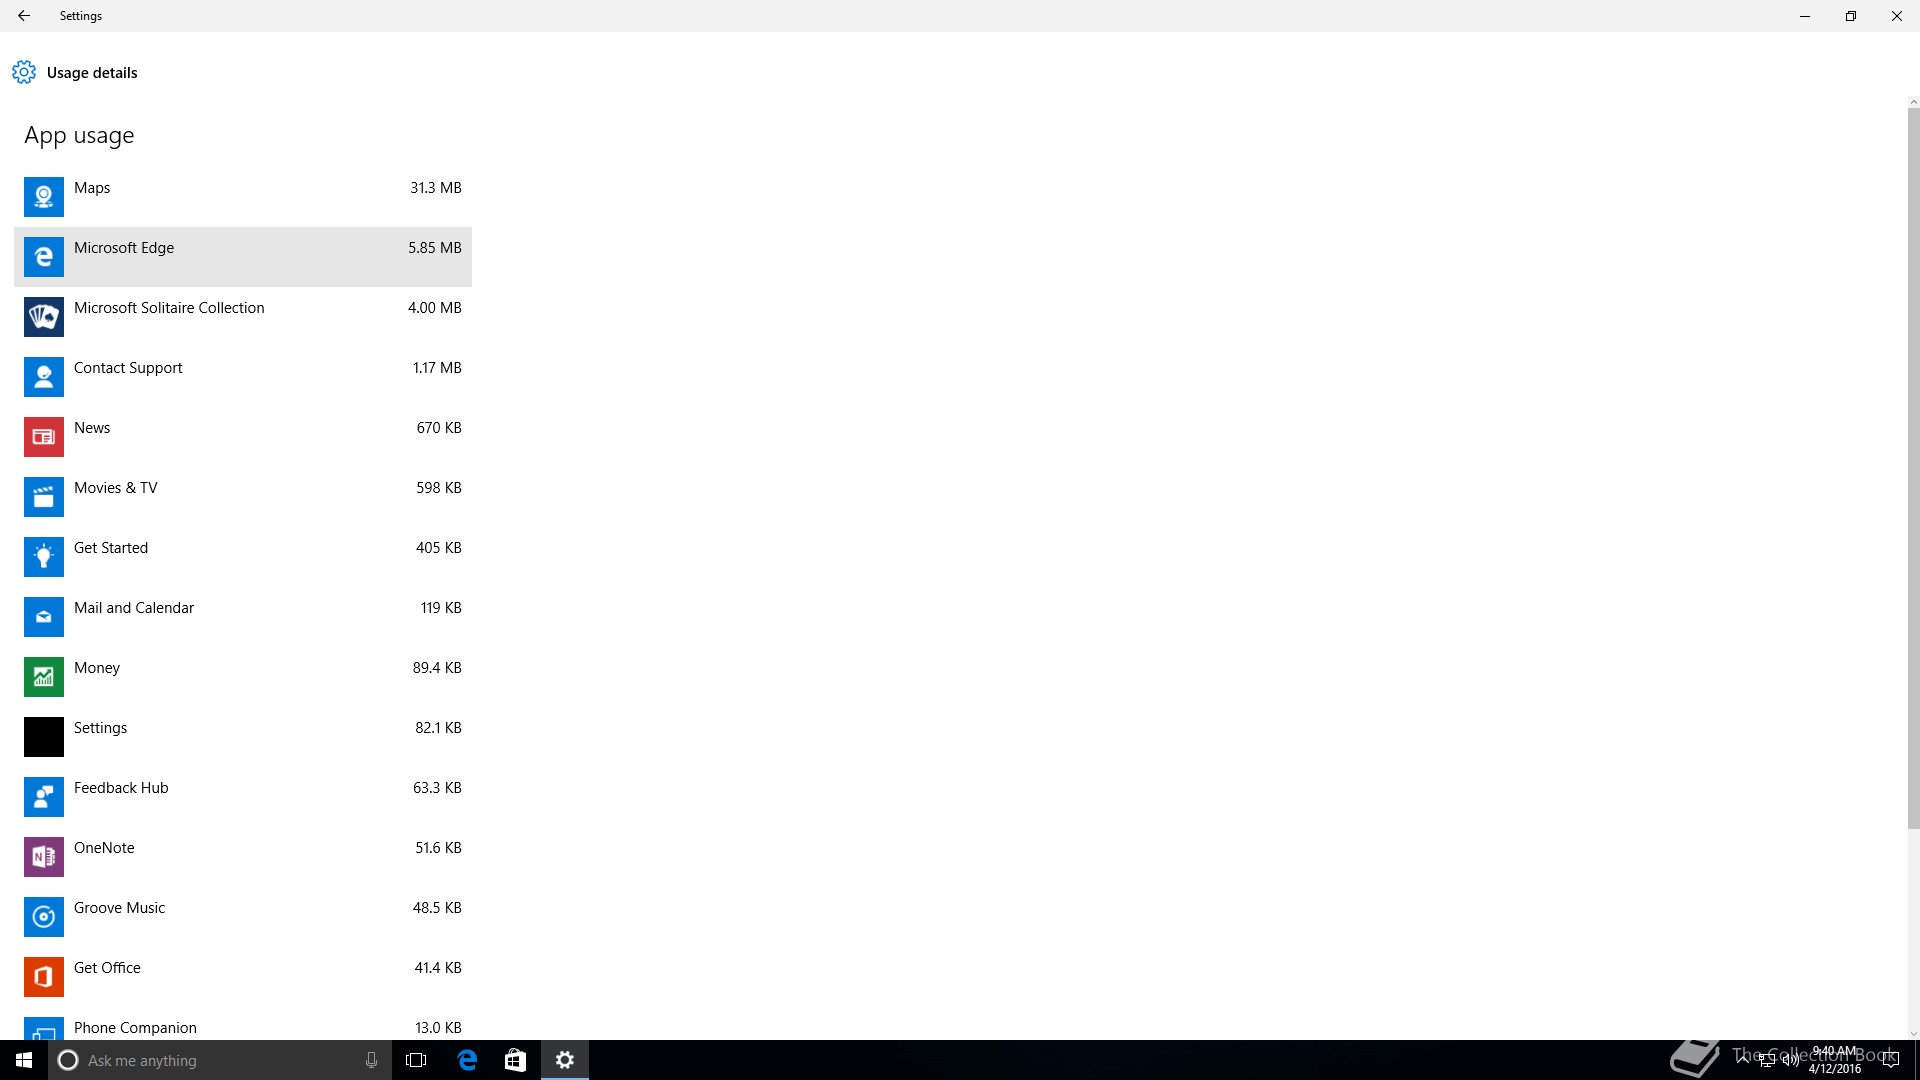This screenshot has height=1080, width=1920.
Task: Click the App usage heading
Action: (79, 136)
